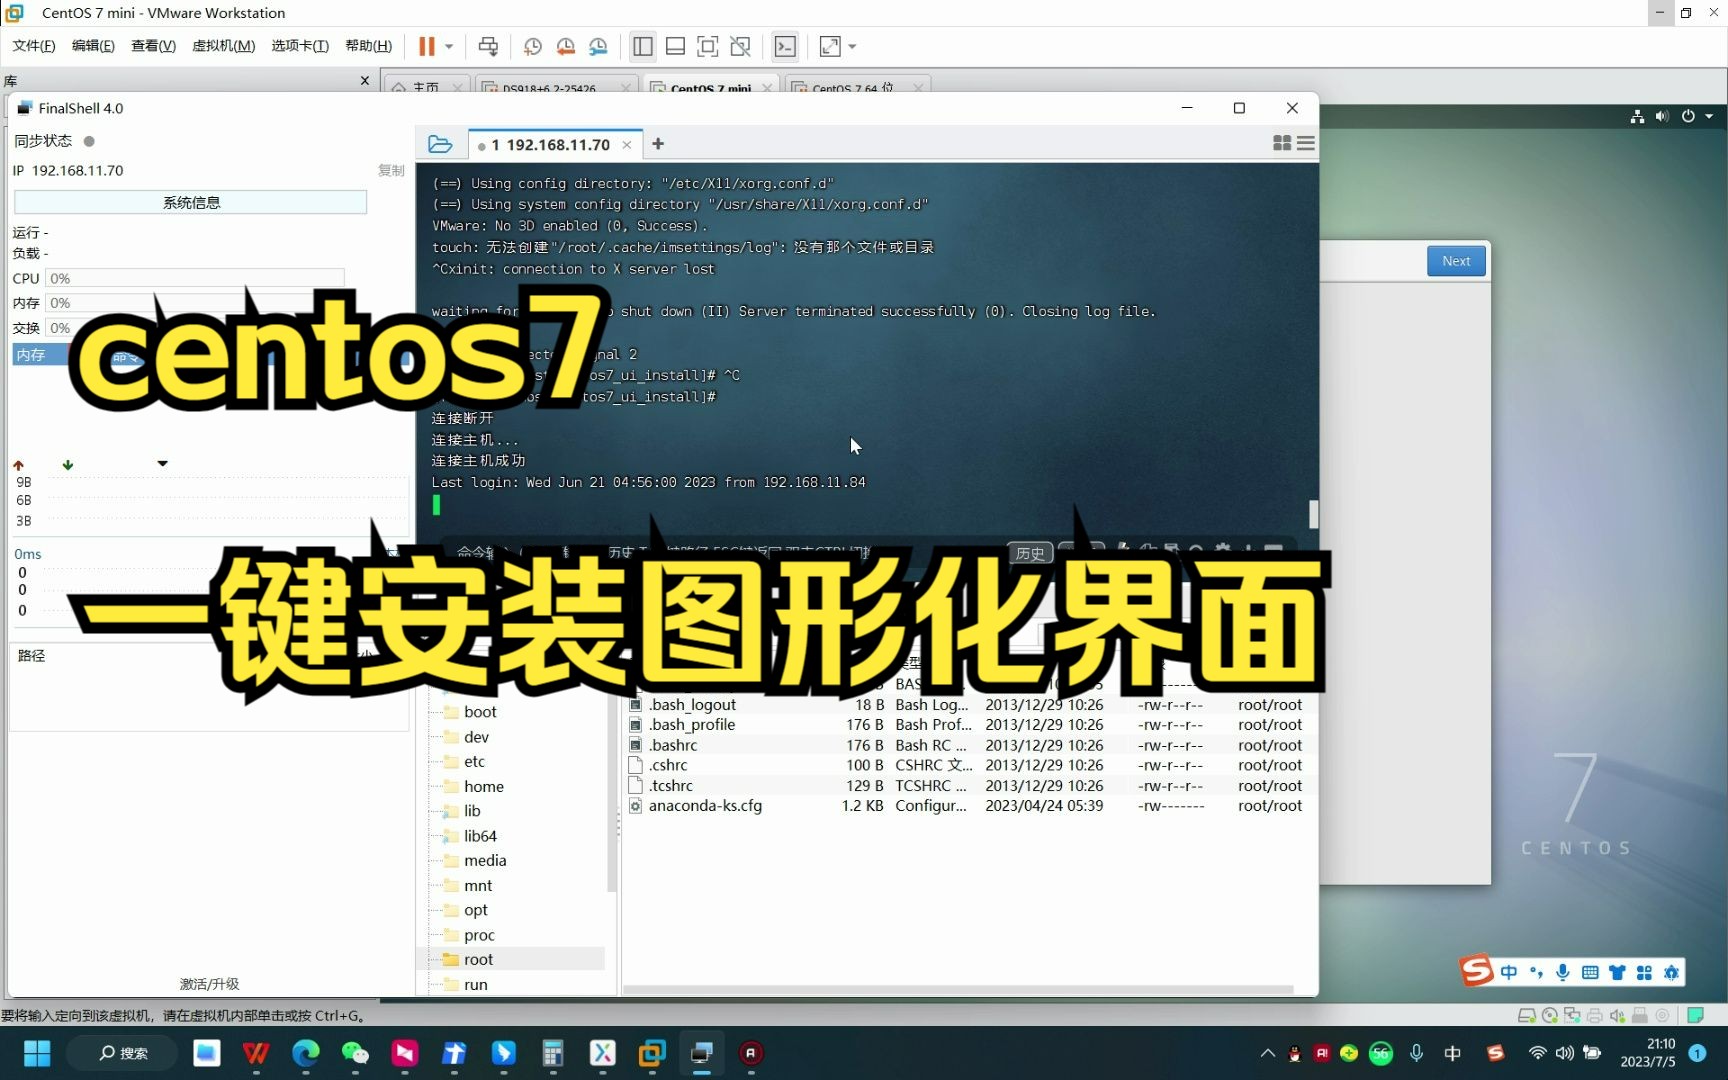Take a snapshot of the VM
Viewport: 1728px width, 1080px height.
pos(532,46)
